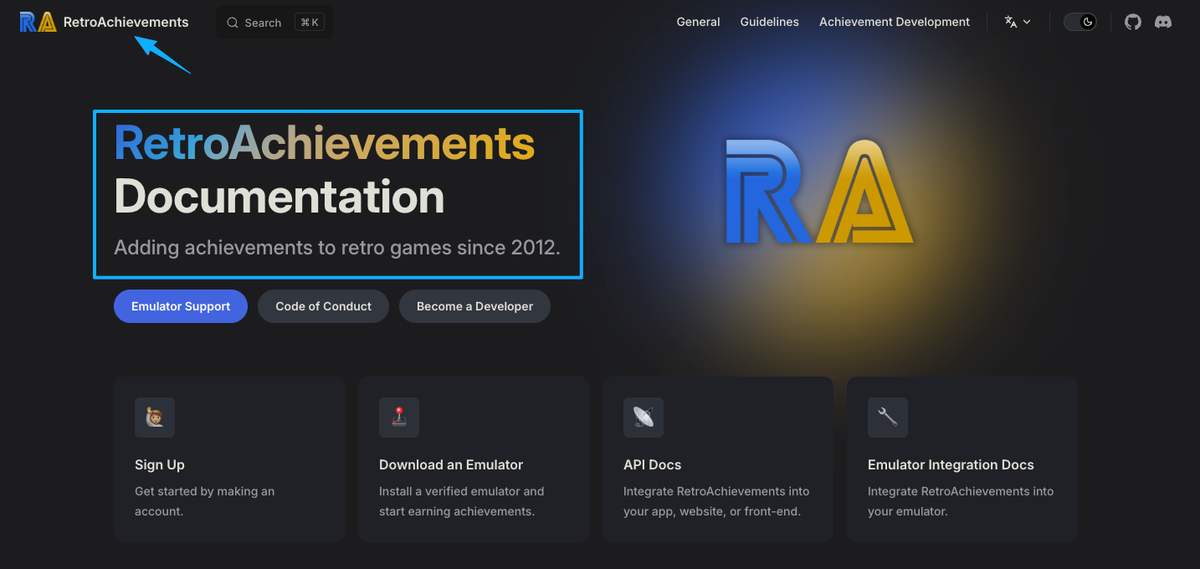1200x569 pixels.
Task: Click "Integrate RetroAchievements into your app" description
Action: pyautogui.click(x=716, y=501)
